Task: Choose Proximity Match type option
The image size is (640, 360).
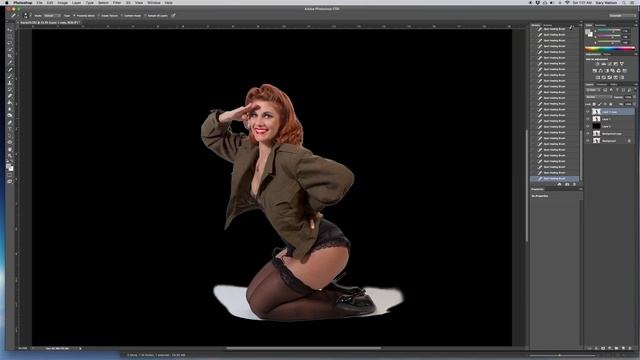Action: pos(84,16)
